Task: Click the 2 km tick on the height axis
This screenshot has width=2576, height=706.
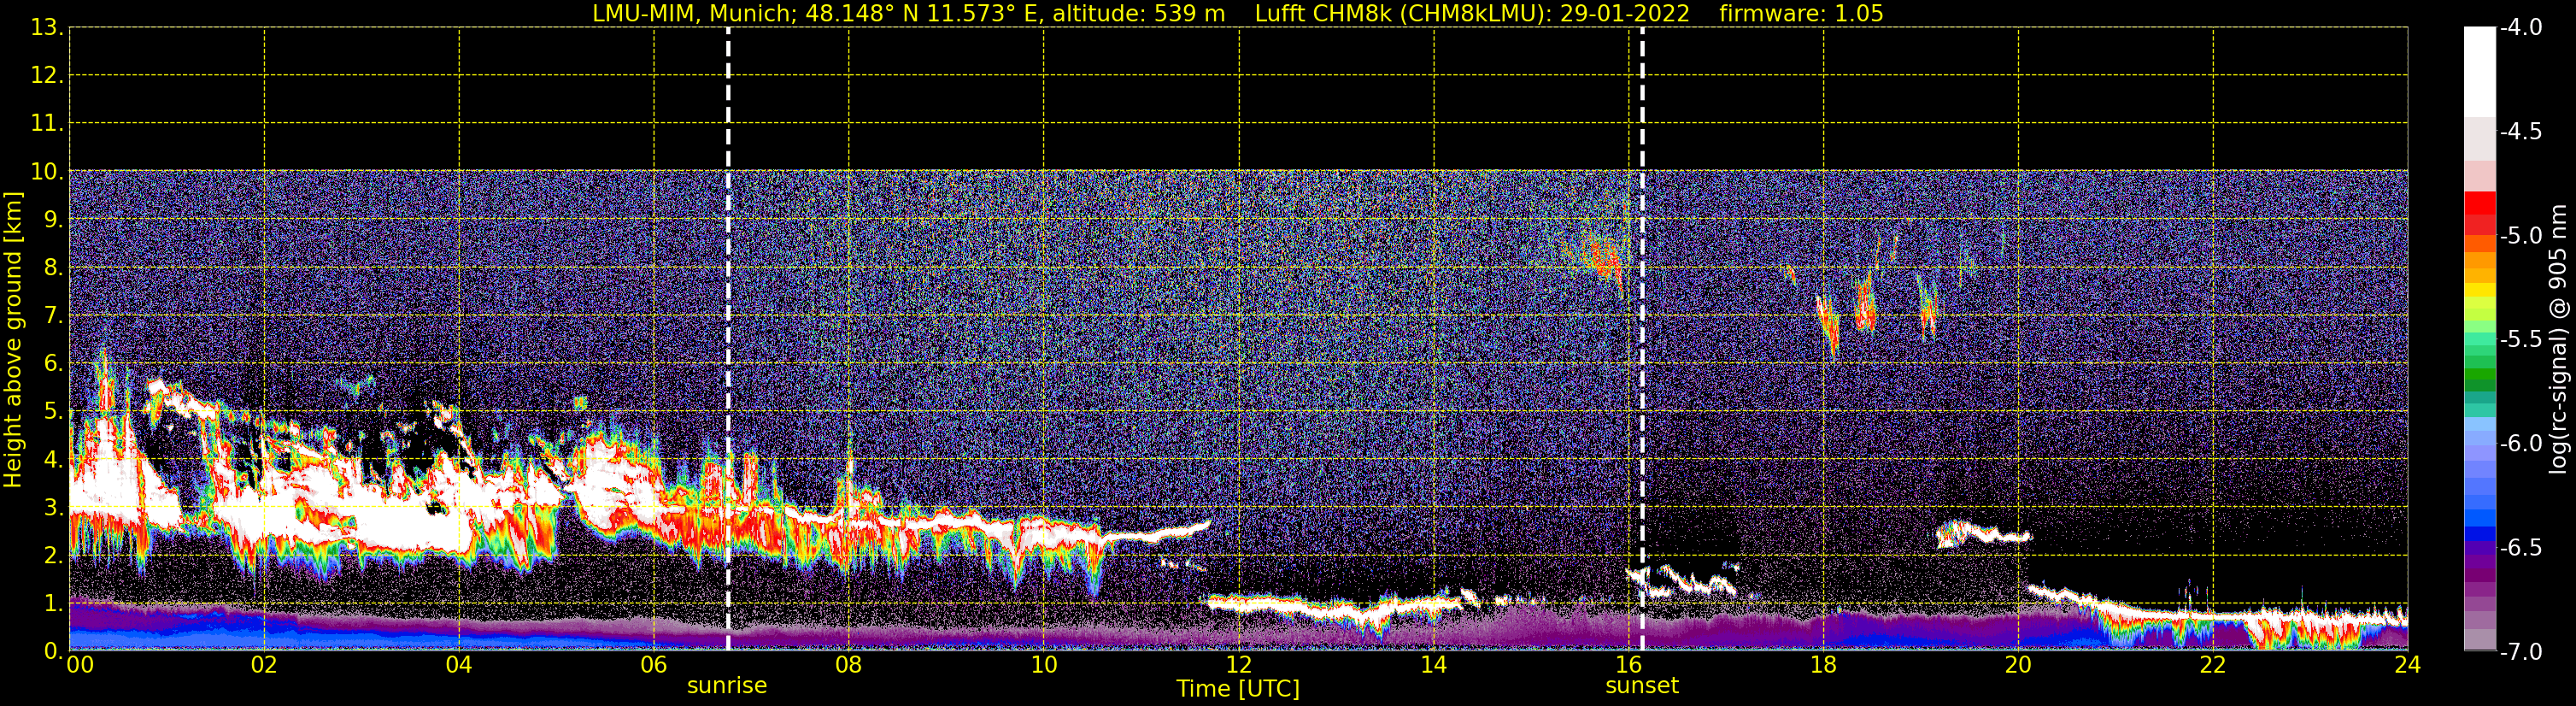Action: pyautogui.click(x=53, y=556)
